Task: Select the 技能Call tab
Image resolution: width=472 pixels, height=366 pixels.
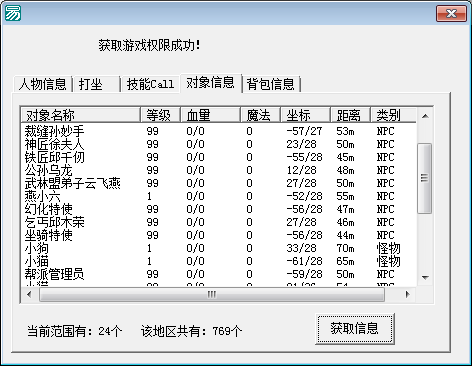Action: coord(150,84)
